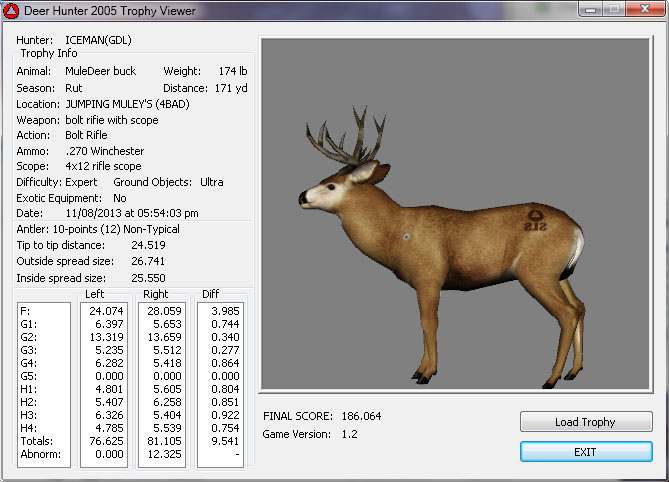This screenshot has height=482, width=669.
Task: Select the Right column measurements box
Action: 160,384
